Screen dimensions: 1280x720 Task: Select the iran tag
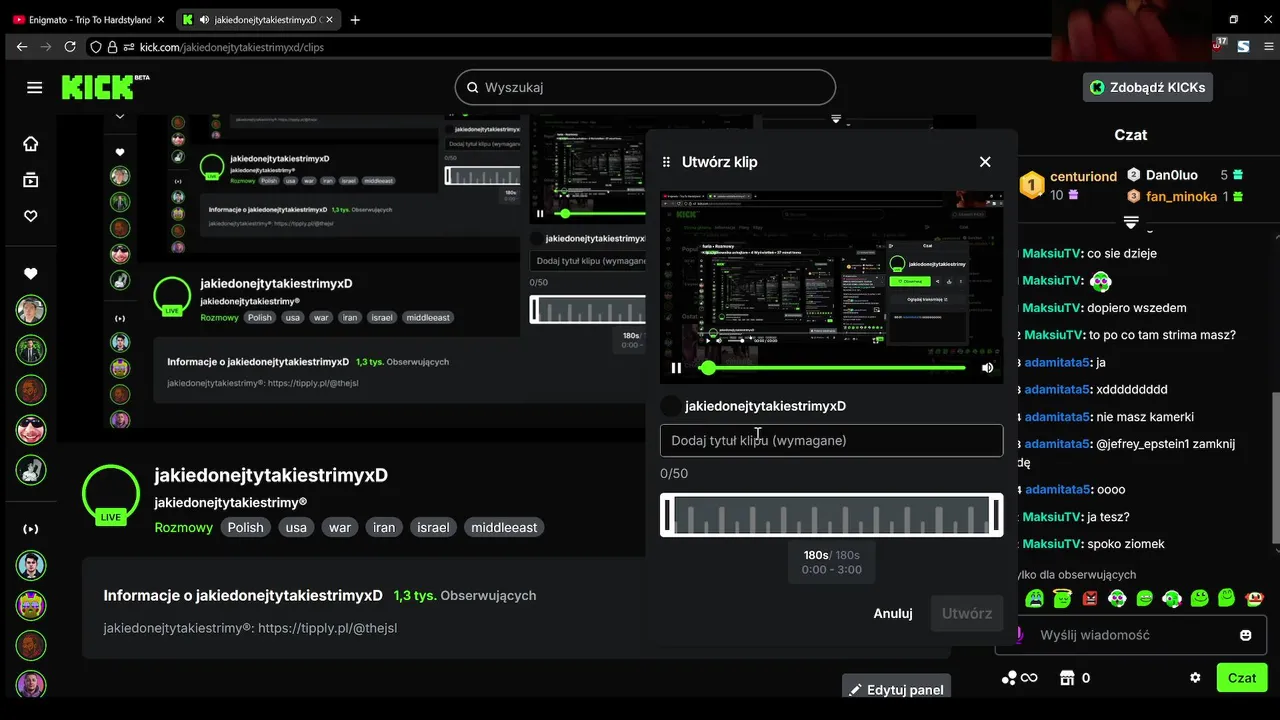pyautogui.click(x=384, y=527)
